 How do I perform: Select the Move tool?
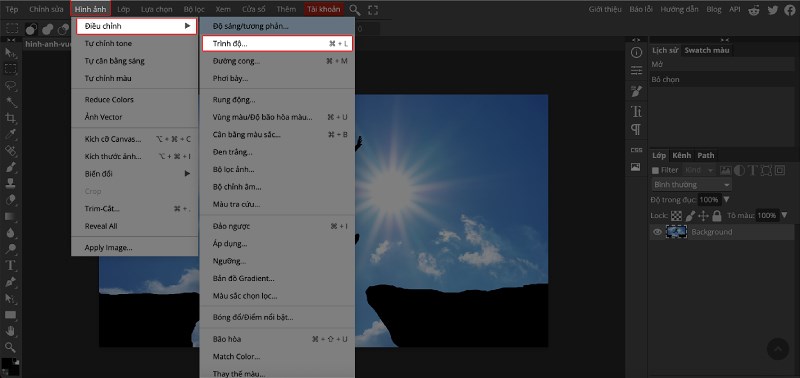pos(11,52)
